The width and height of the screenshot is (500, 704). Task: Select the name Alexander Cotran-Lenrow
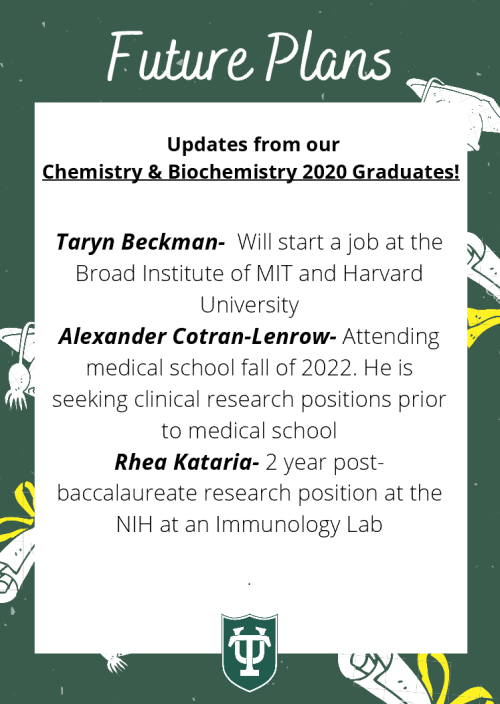point(197,336)
